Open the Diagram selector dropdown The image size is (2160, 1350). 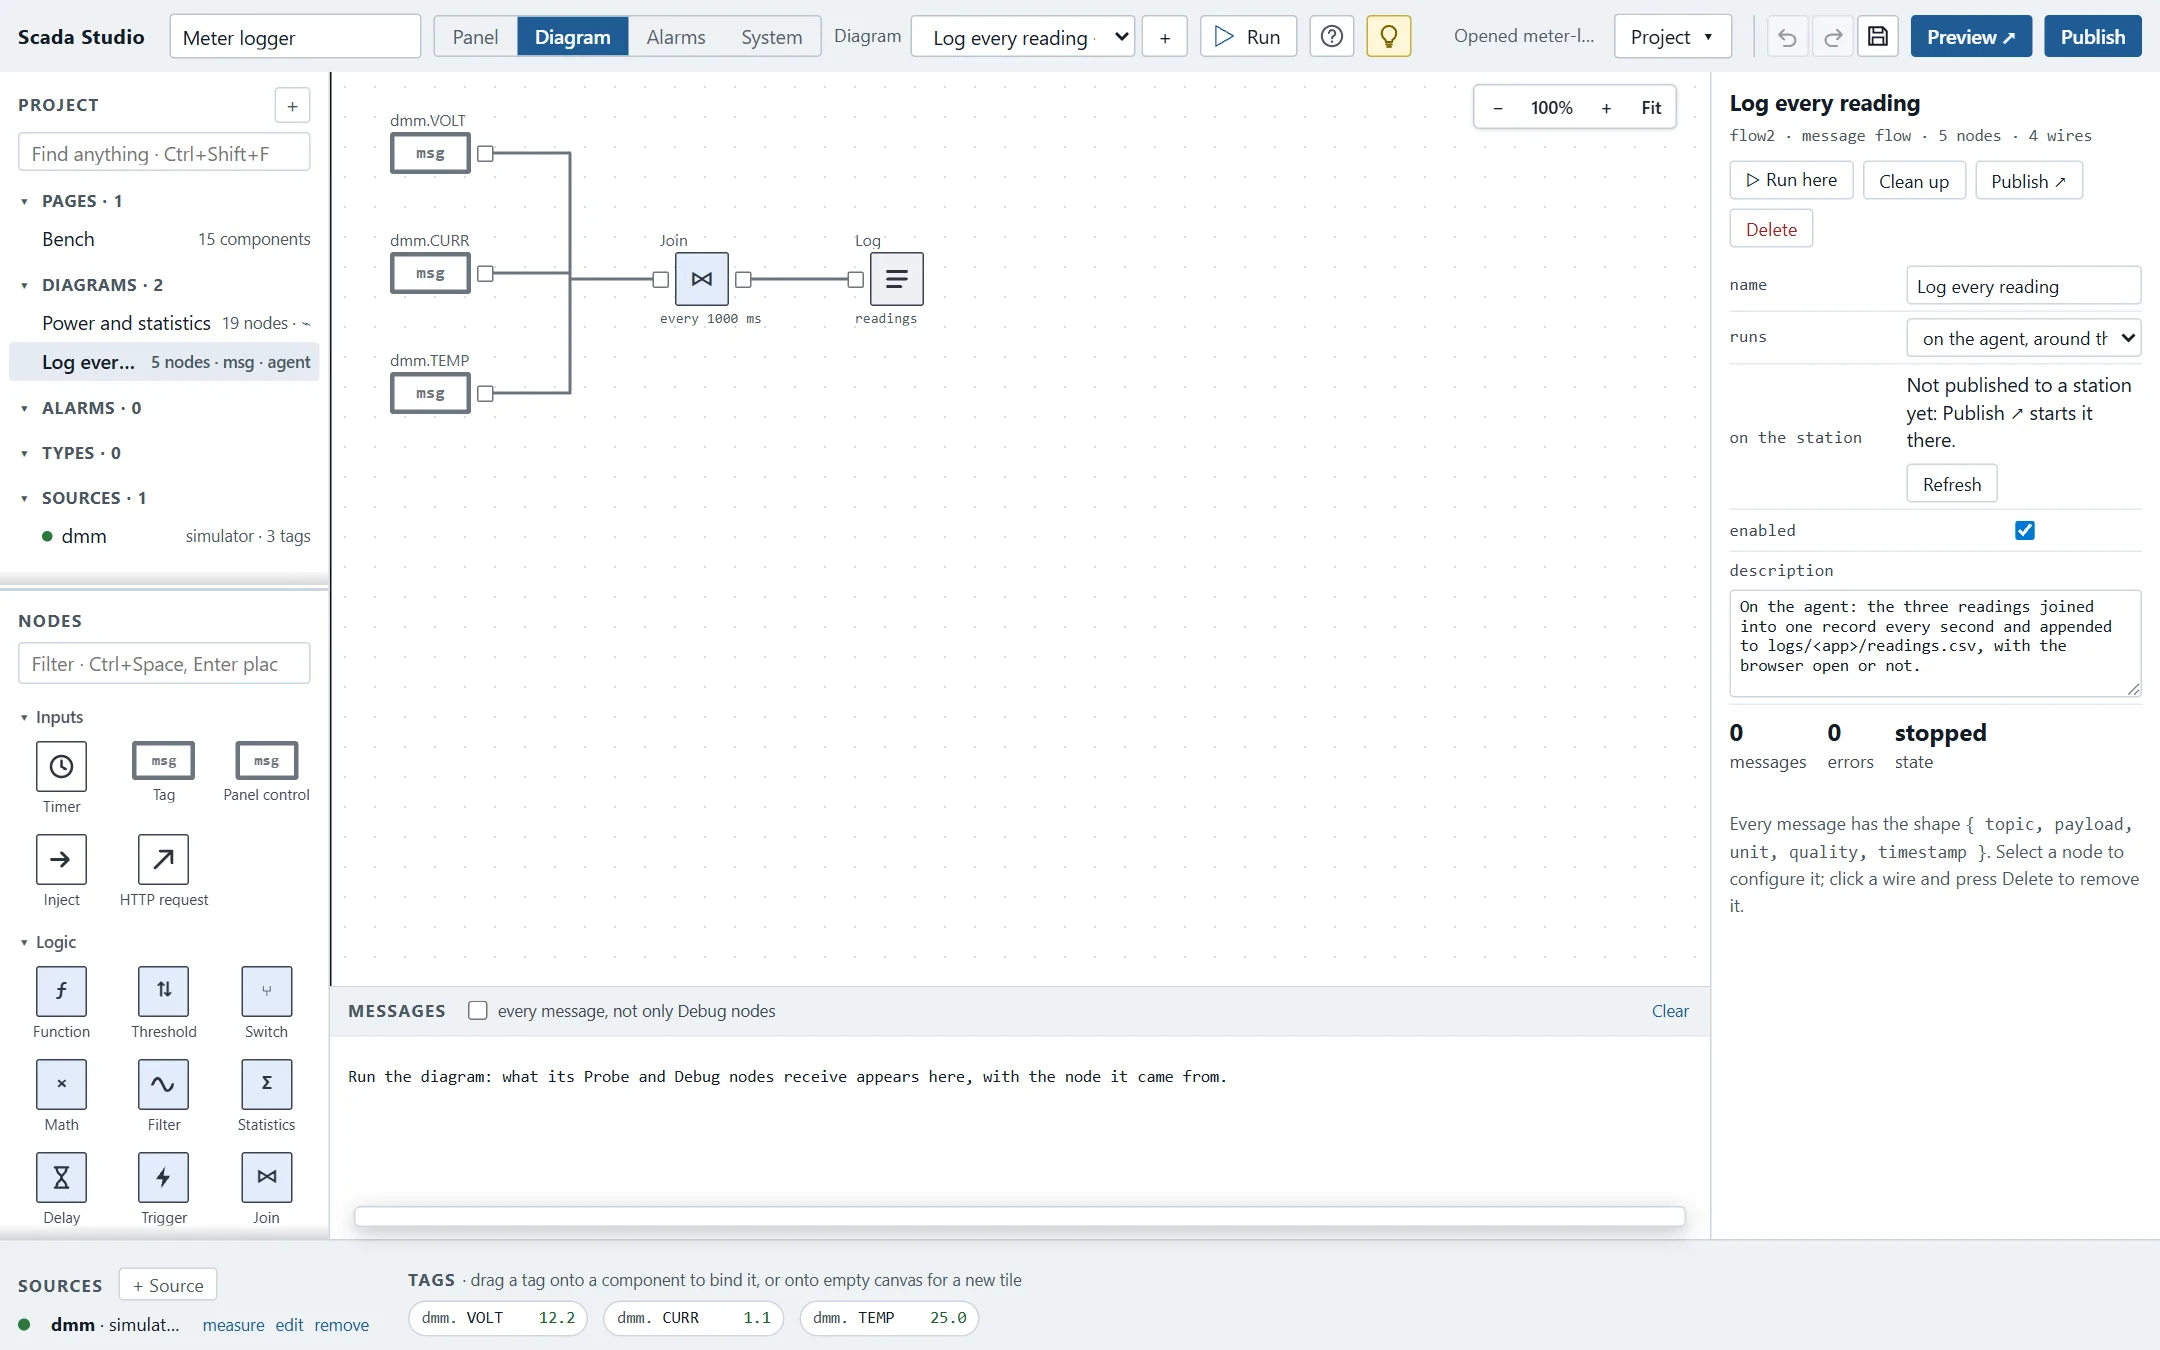click(1023, 37)
